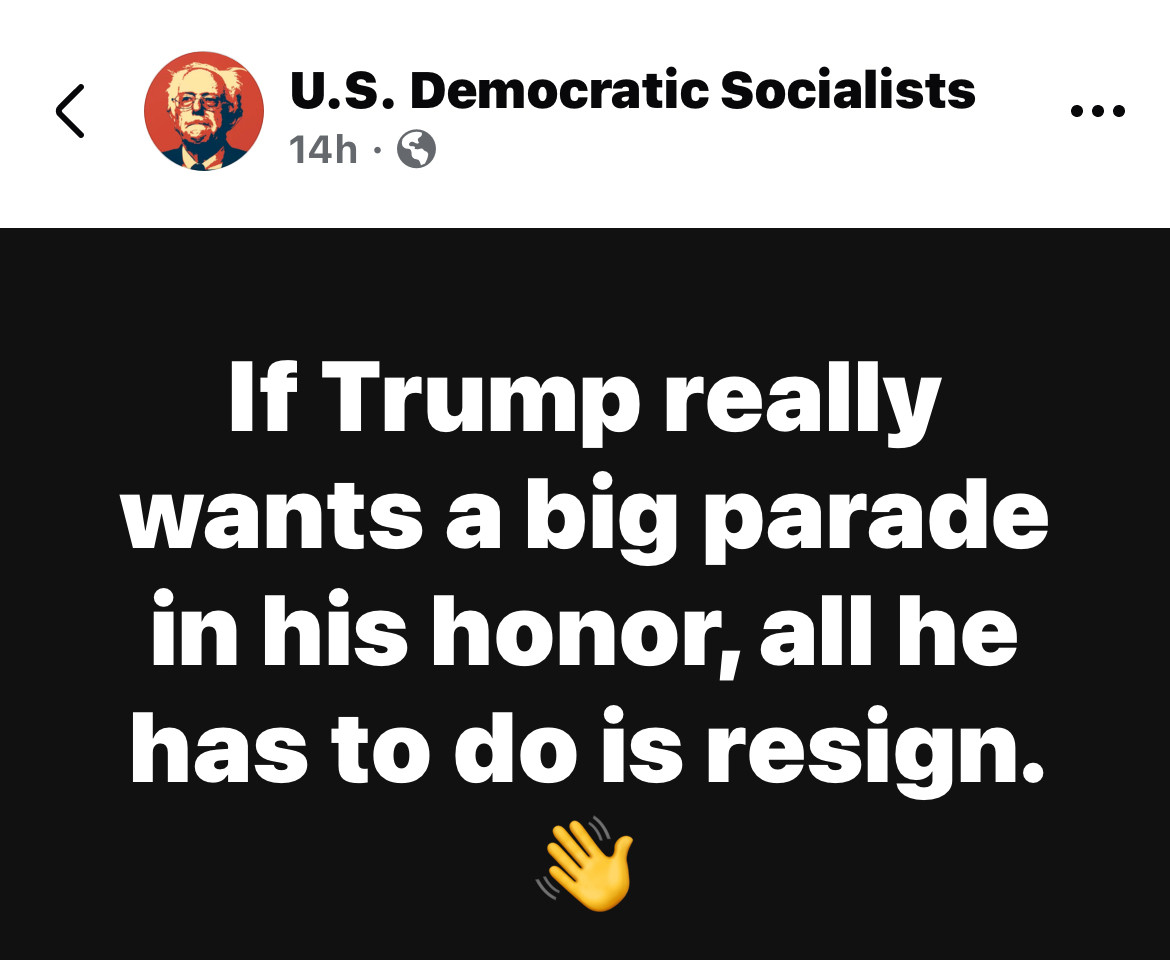Click the word parade in the post

tap(876, 516)
